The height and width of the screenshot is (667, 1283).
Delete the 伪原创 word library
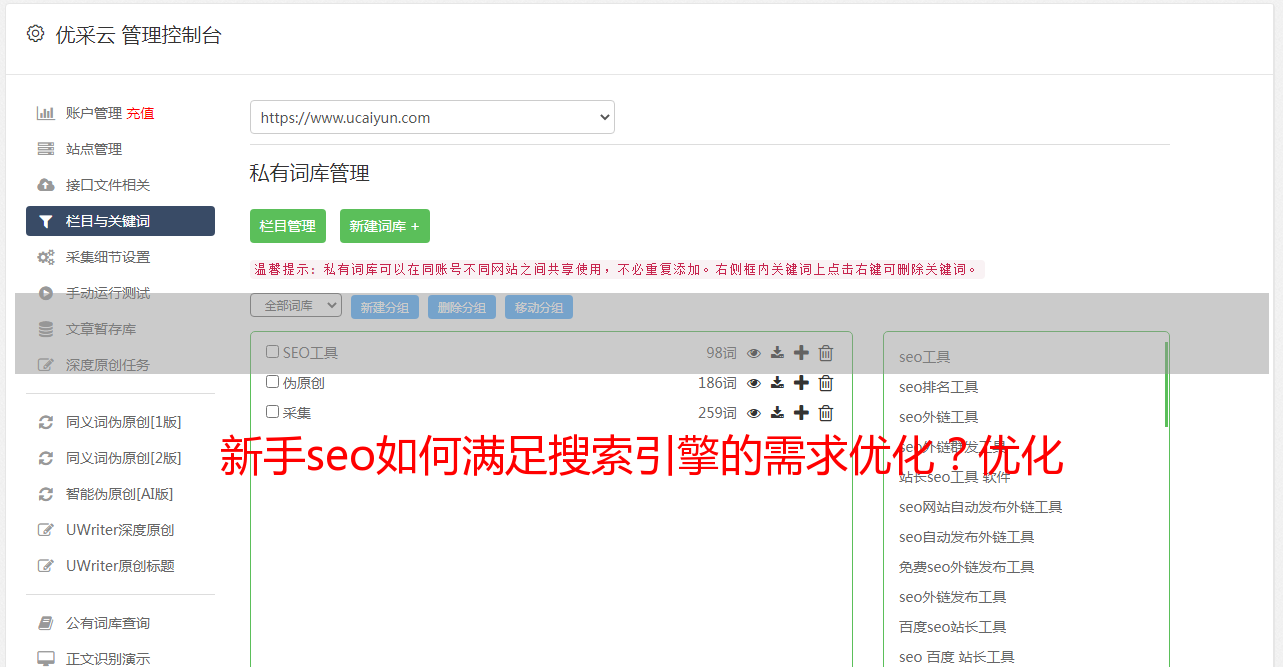[x=826, y=383]
